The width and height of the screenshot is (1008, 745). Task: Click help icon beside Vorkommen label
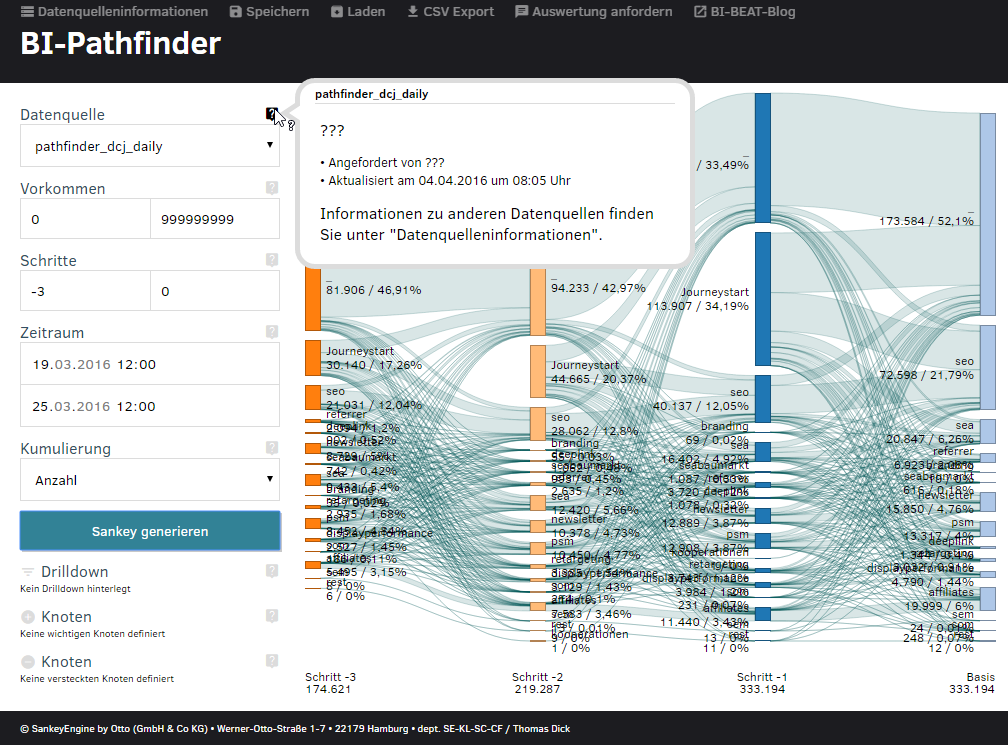point(271,187)
